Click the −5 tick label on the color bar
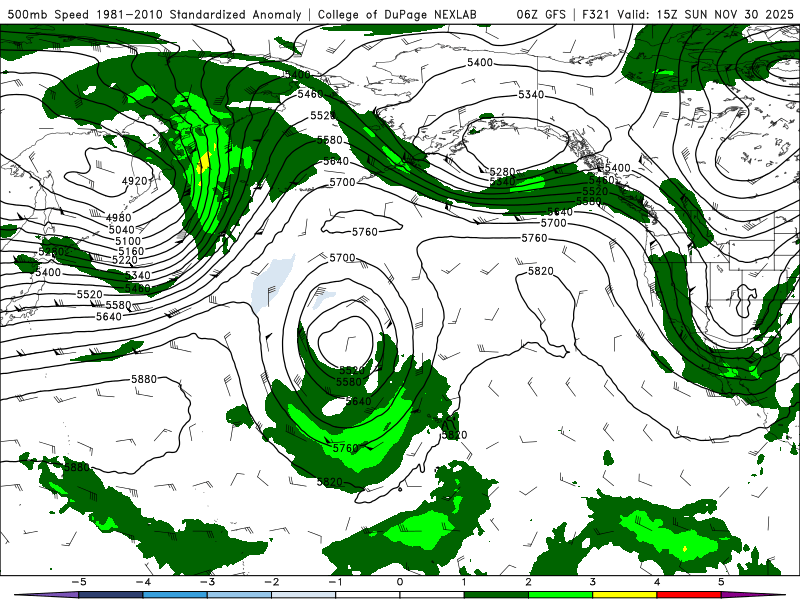The image size is (800, 600). coord(78,582)
